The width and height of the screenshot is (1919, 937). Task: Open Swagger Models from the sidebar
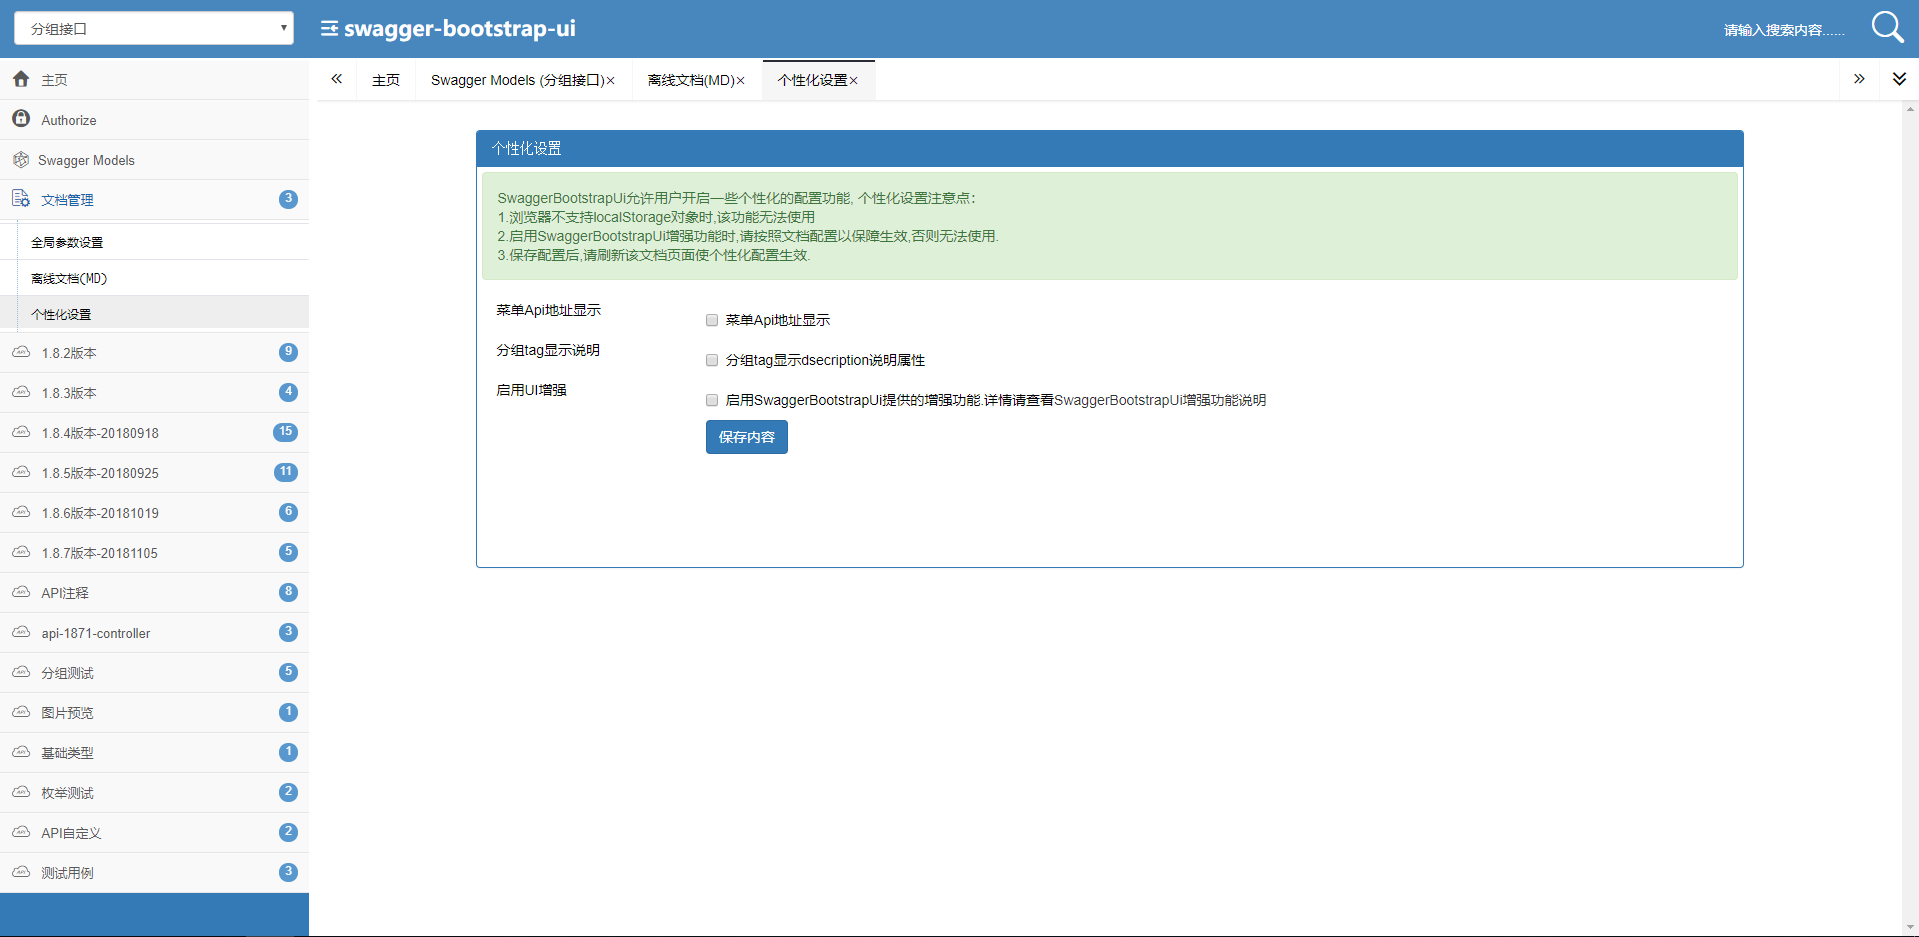[154, 159]
